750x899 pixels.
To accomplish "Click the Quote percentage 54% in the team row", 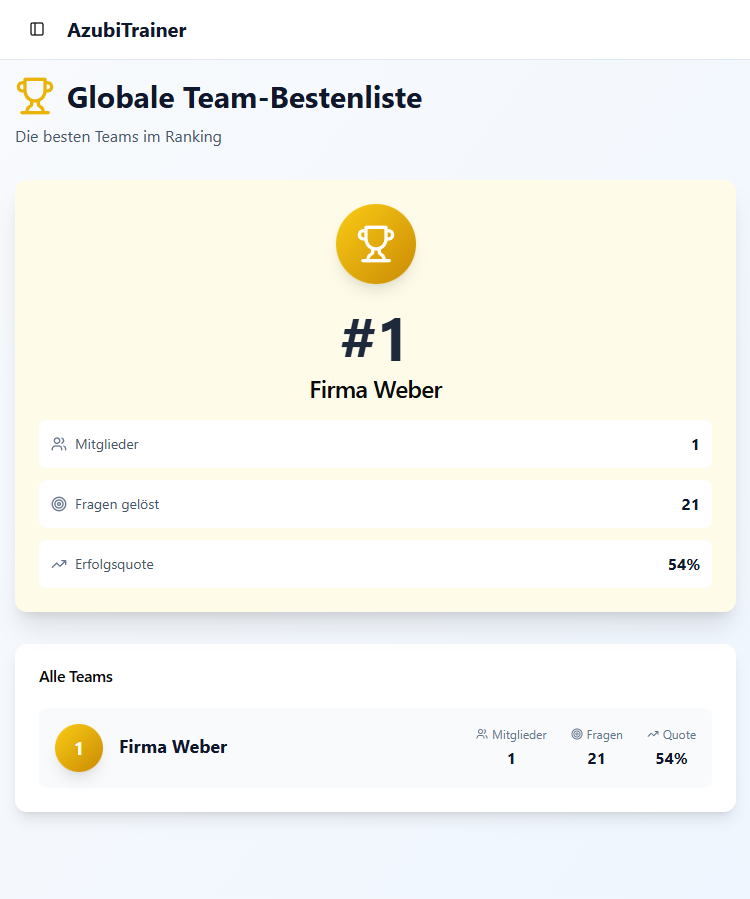I will [x=671, y=758].
